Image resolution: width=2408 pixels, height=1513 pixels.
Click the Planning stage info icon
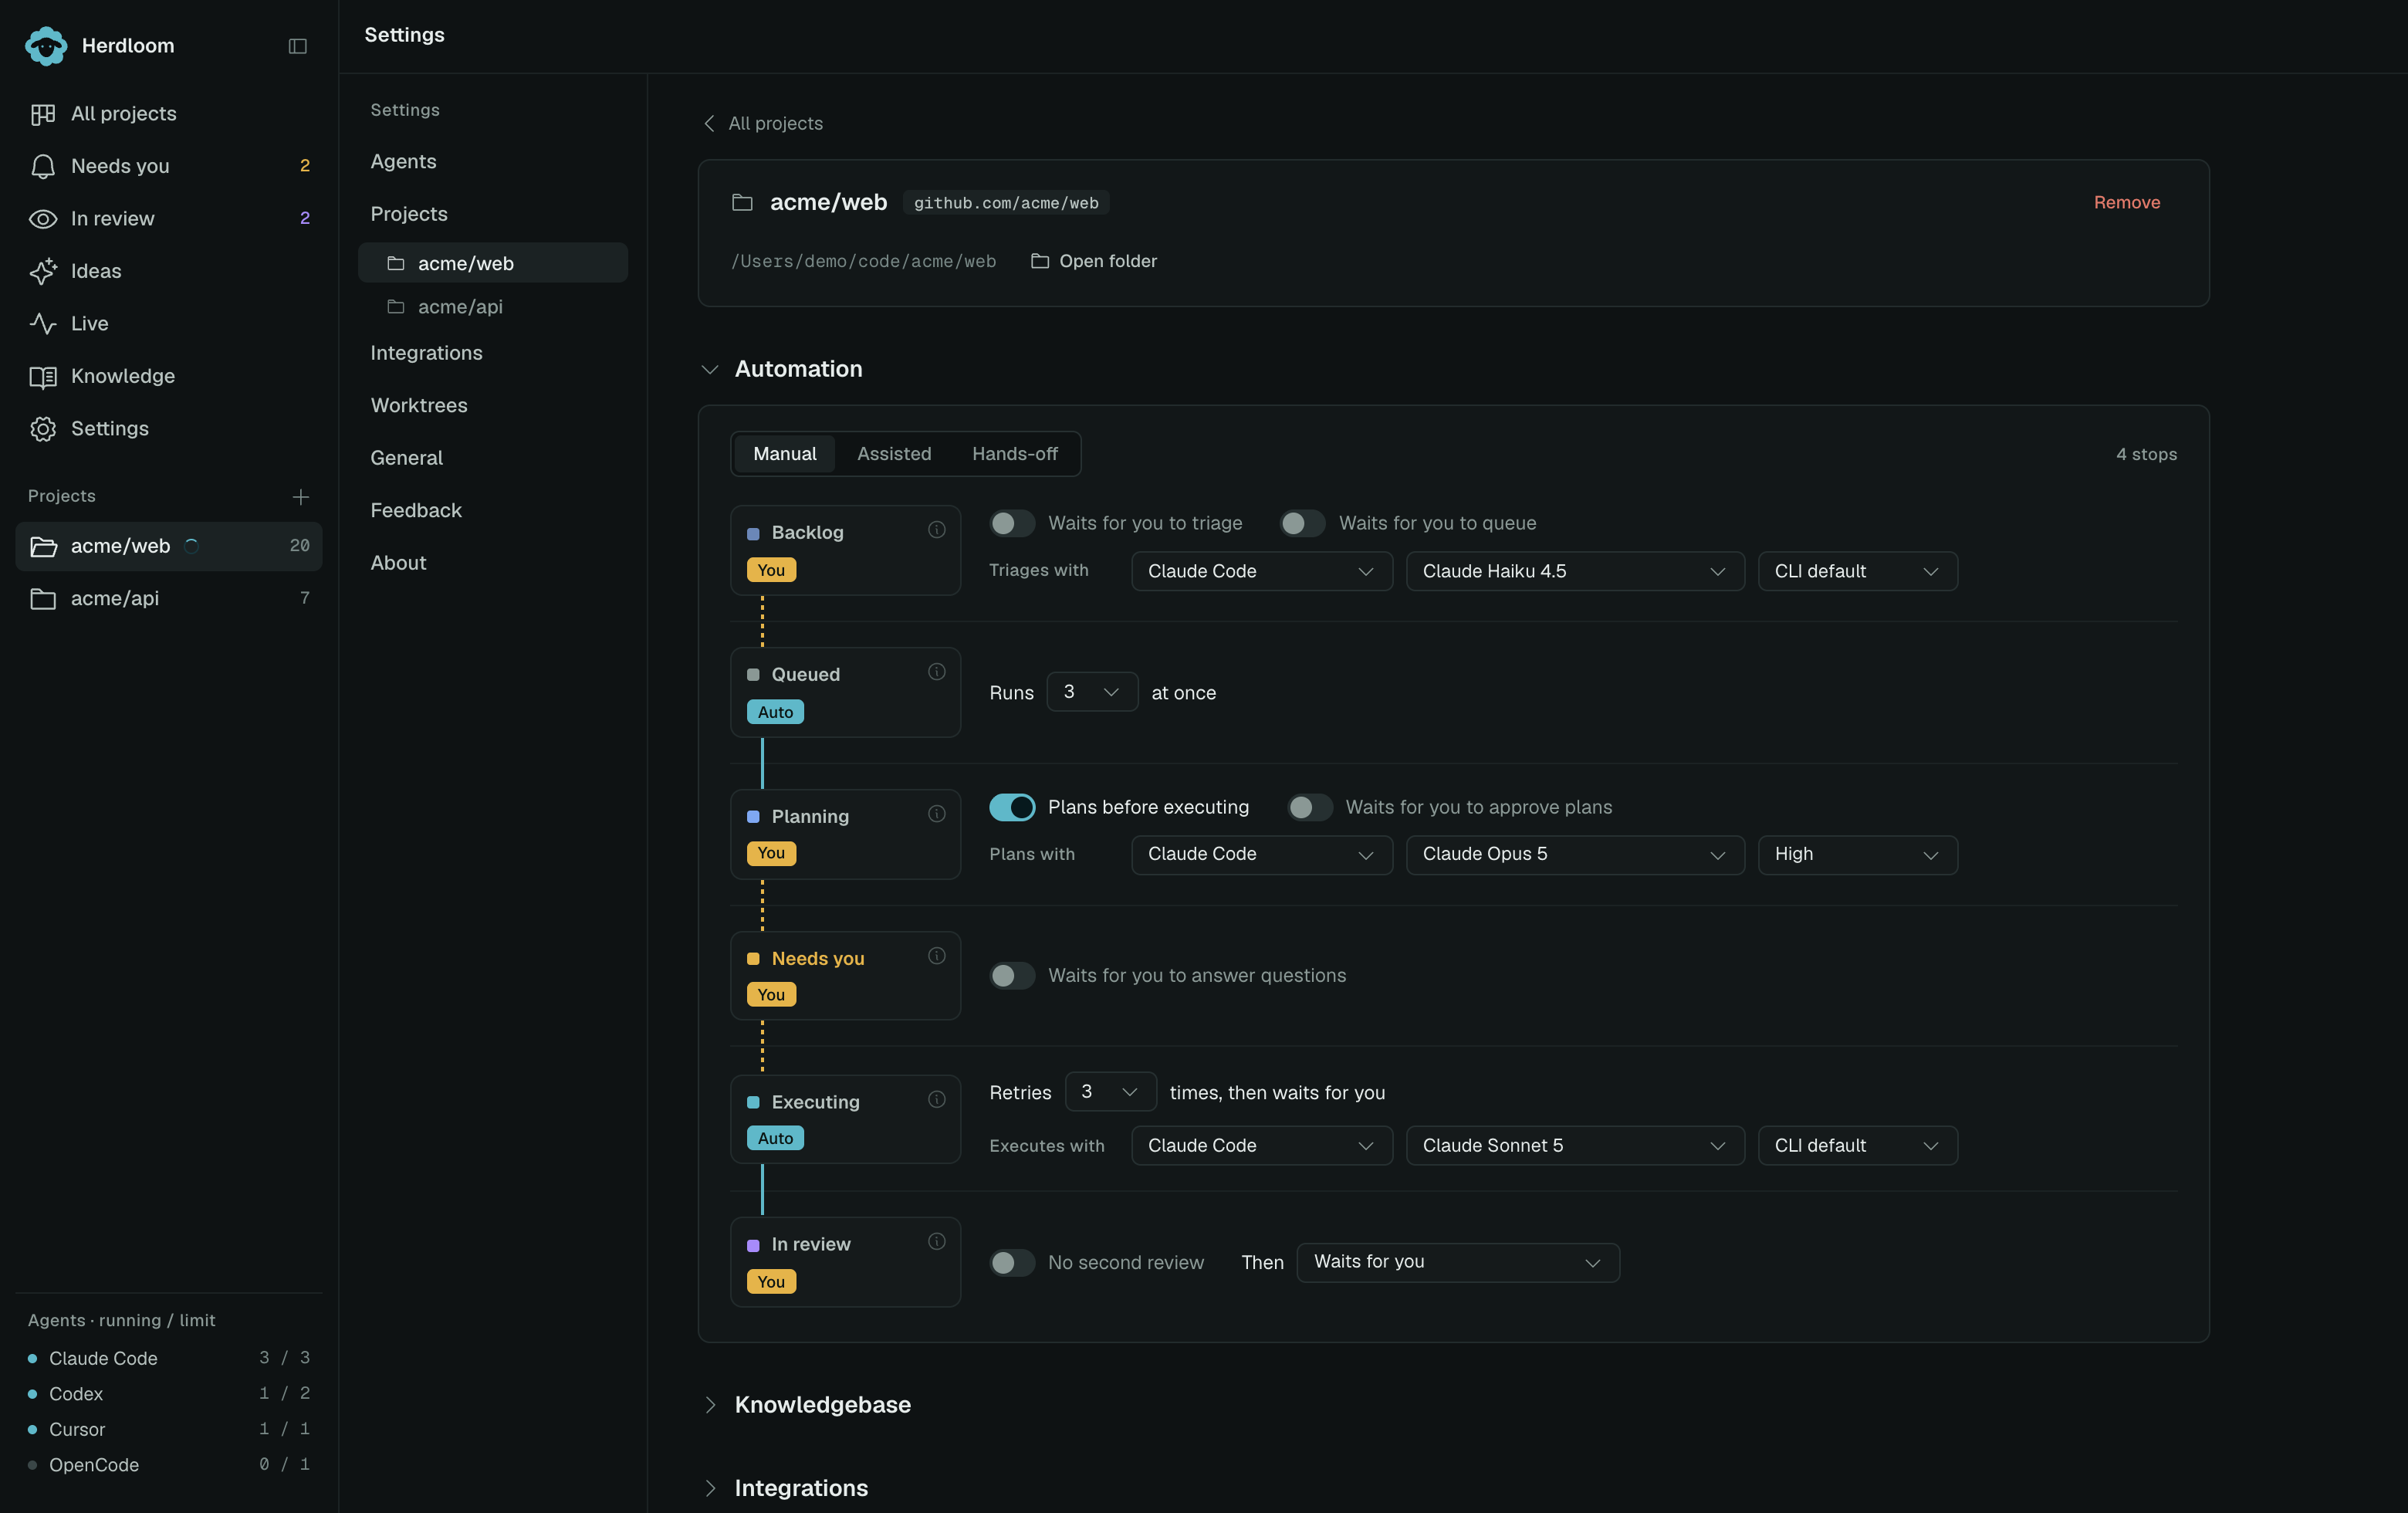tap(937, 814)
